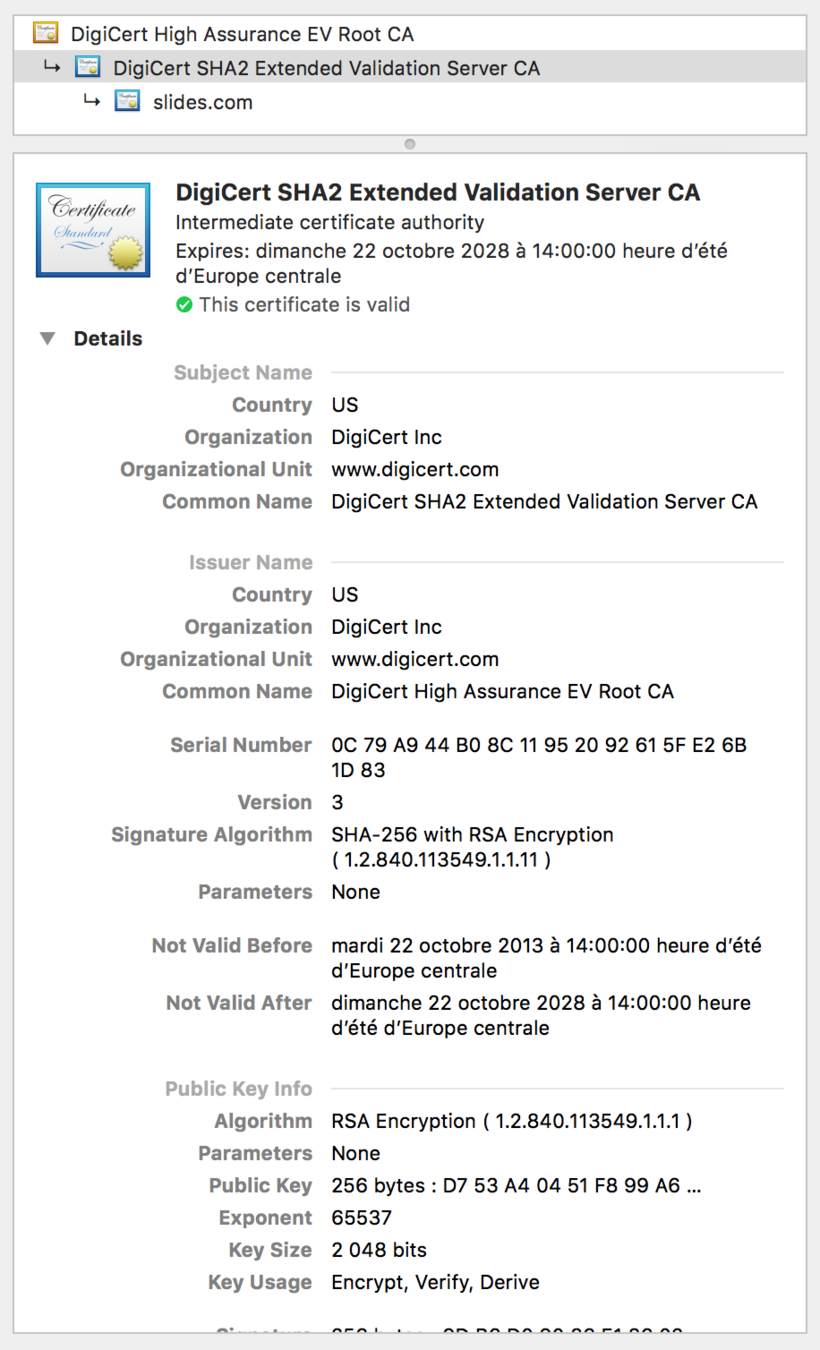This screenshot has width=820, height=1350.
Task: Click Issuer Name Country value US
Action: [345, 595]
